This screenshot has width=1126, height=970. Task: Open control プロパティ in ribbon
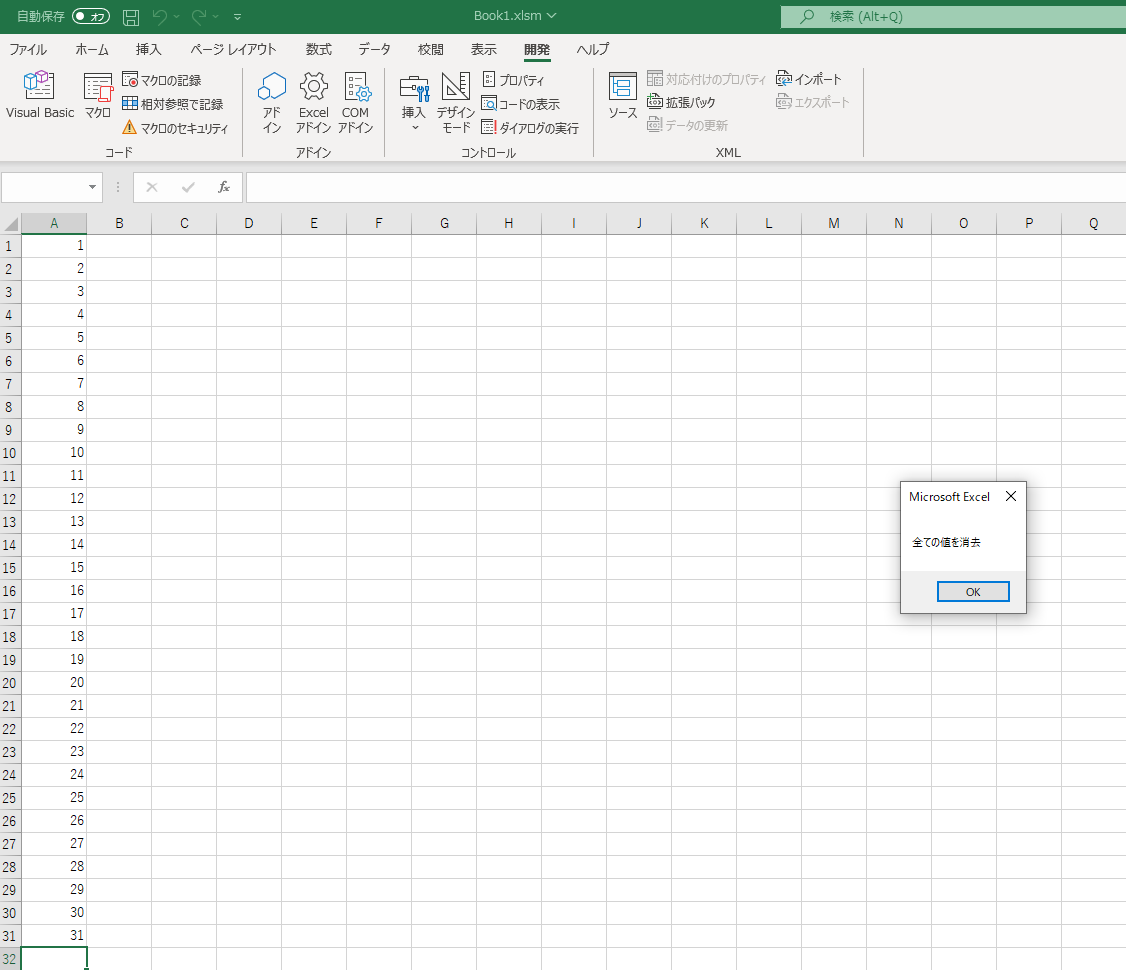pyautogui.click(x=514, y=80)
